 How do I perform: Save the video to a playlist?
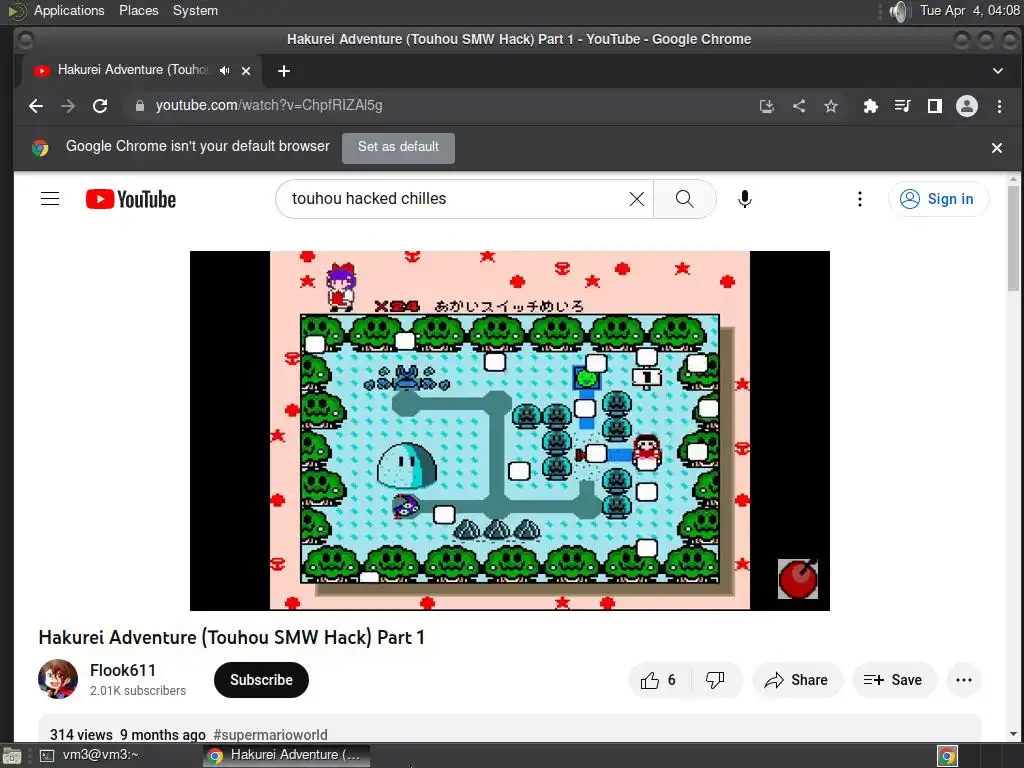click(894, 680)
